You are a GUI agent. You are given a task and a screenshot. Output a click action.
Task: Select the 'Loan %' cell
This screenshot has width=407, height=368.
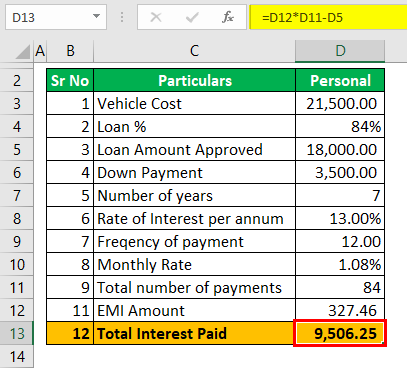tap(195, 127)
